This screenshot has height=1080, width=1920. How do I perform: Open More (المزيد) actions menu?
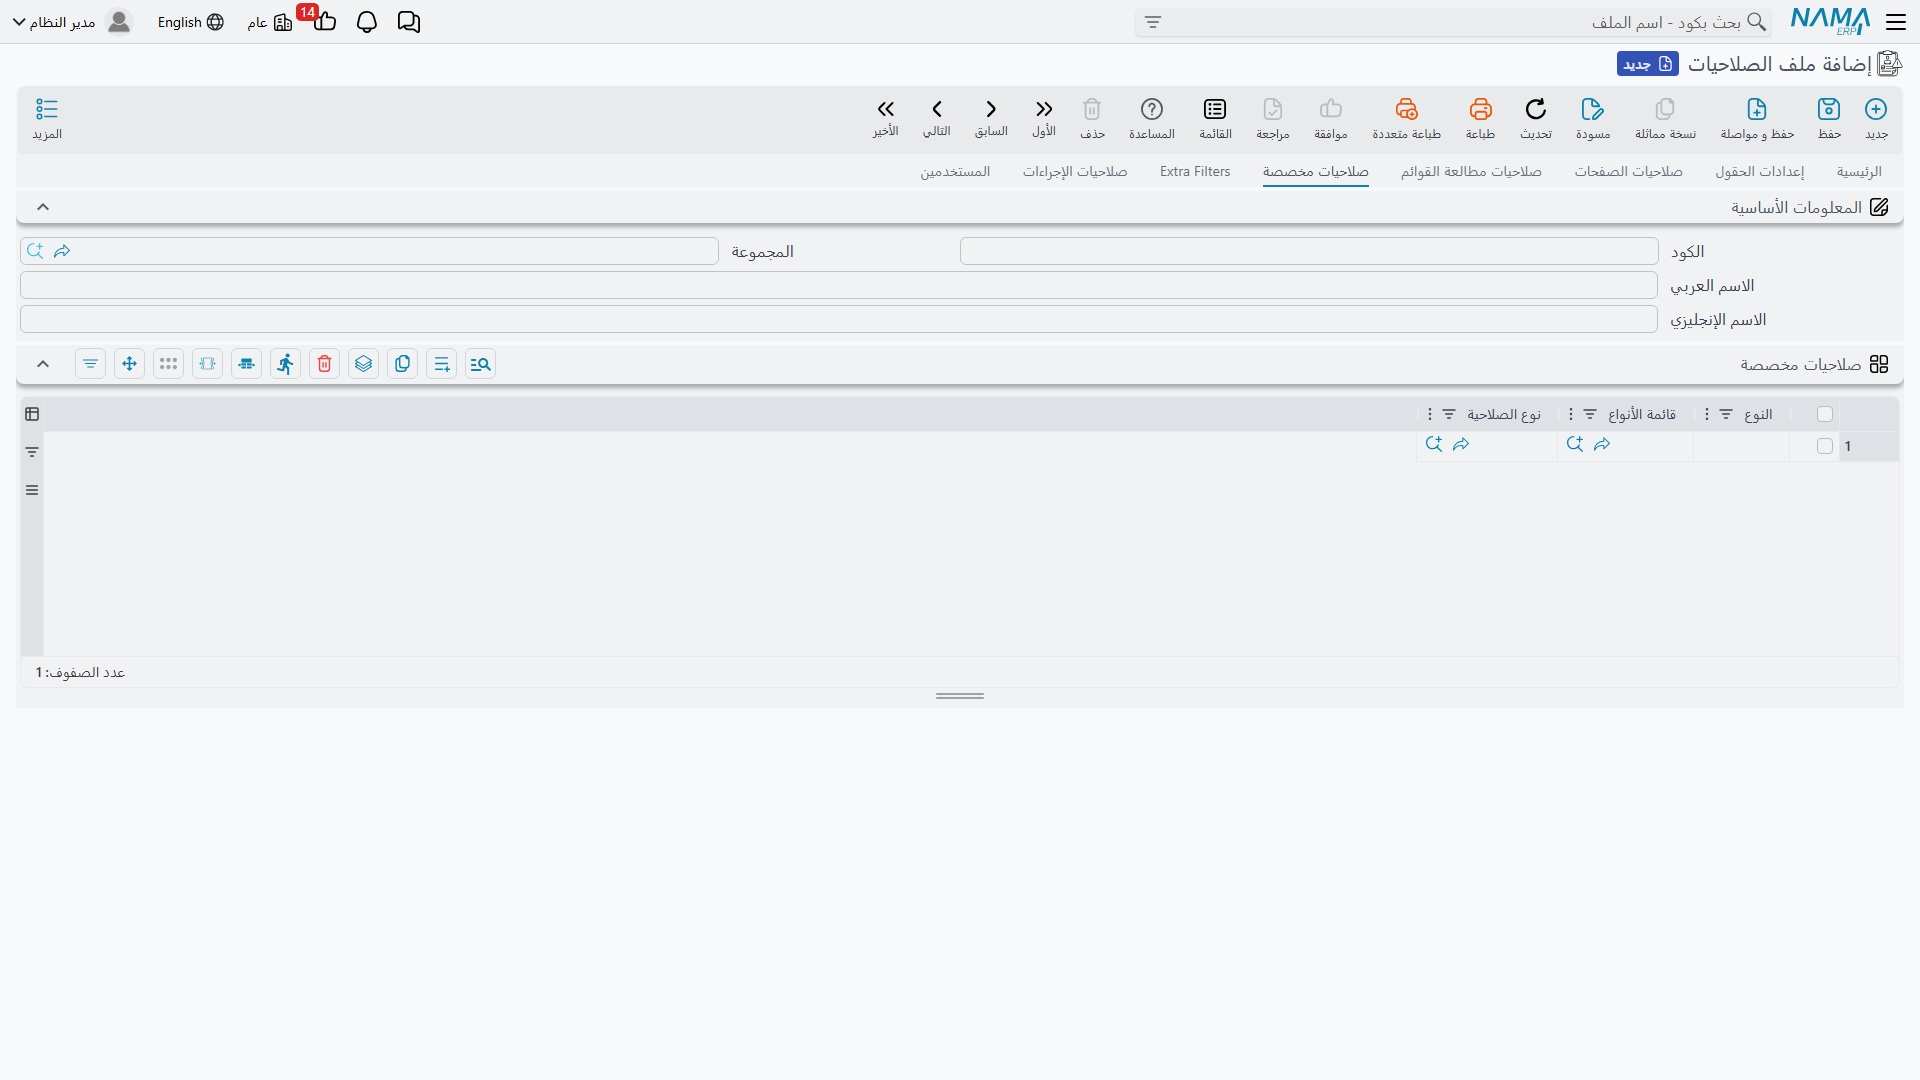[x=47, y=118]
